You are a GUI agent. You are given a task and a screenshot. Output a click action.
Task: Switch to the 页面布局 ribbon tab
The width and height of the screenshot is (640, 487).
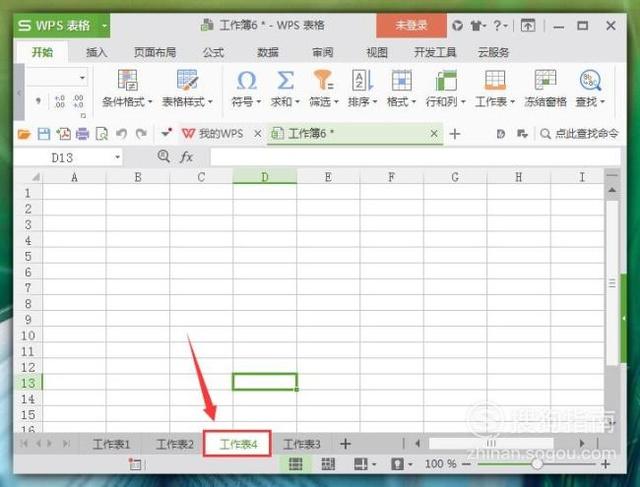point(155,52)
